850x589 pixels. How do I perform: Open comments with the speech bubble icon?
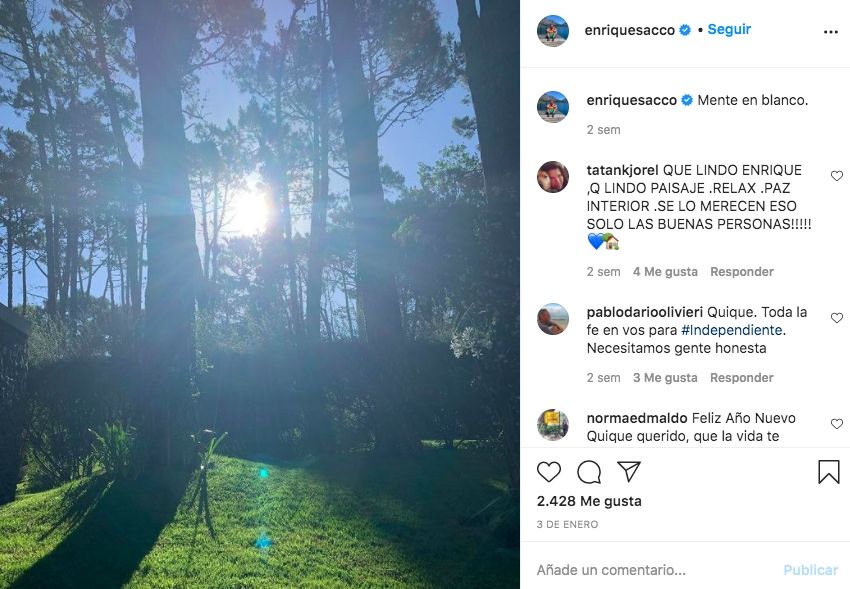(x=589, y=472)
